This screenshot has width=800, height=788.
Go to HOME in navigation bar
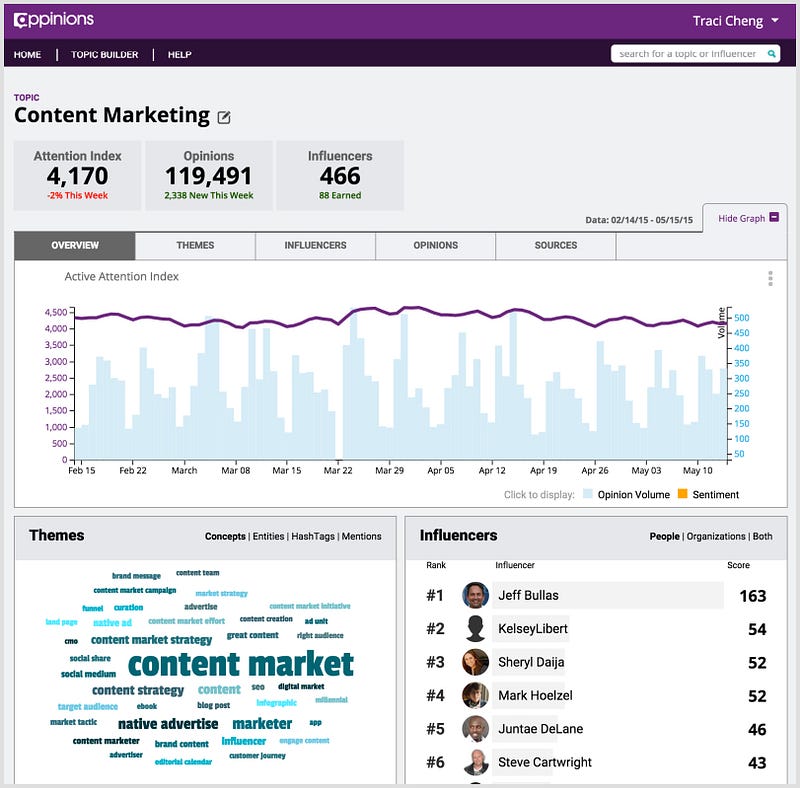28,55
